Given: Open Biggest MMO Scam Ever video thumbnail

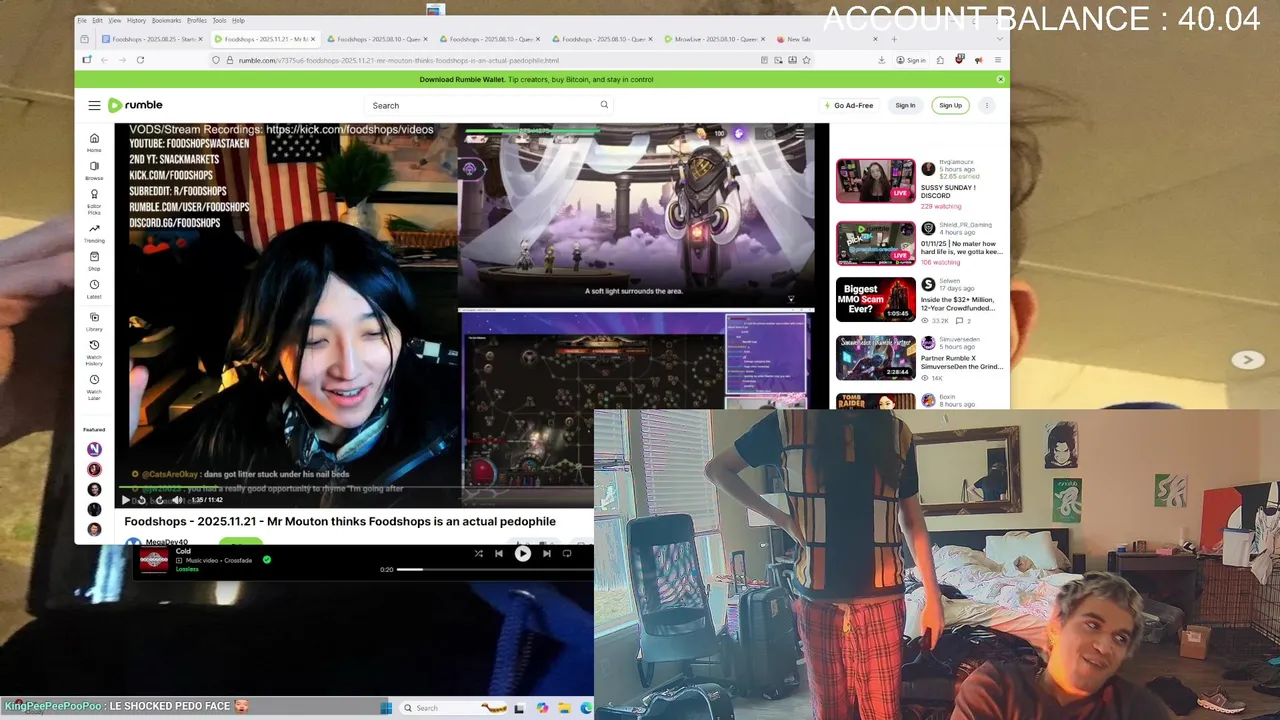Looking at the screenshot, I should tap(875, 299).
